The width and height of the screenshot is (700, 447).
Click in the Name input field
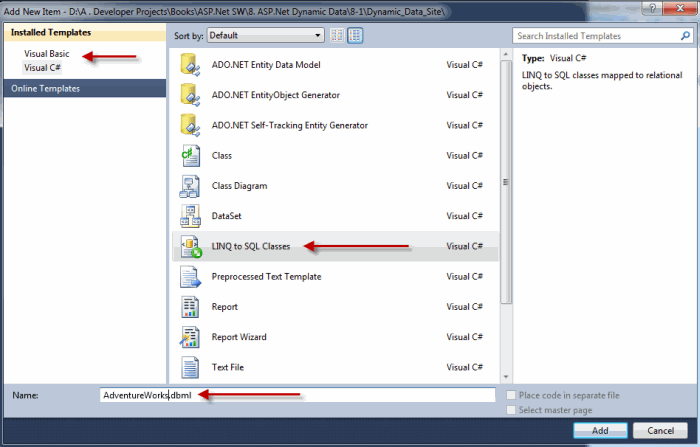[298, 395]
